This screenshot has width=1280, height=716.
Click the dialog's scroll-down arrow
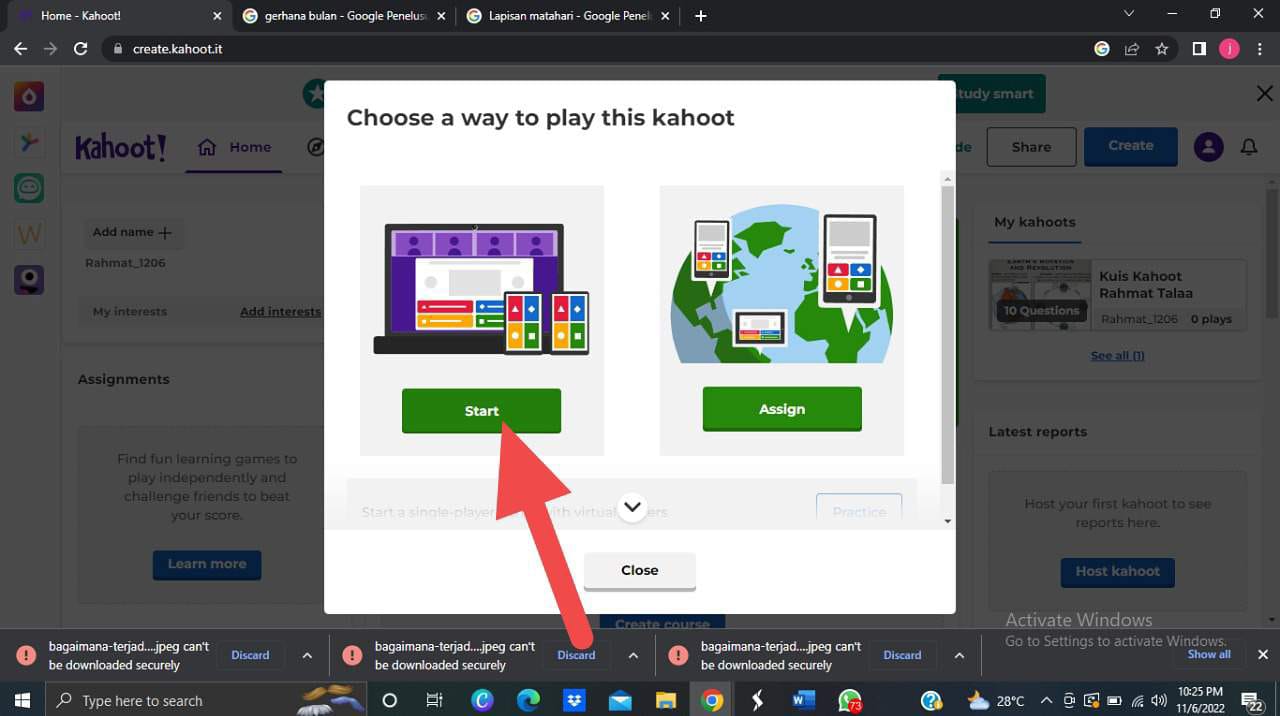point(948,521)
